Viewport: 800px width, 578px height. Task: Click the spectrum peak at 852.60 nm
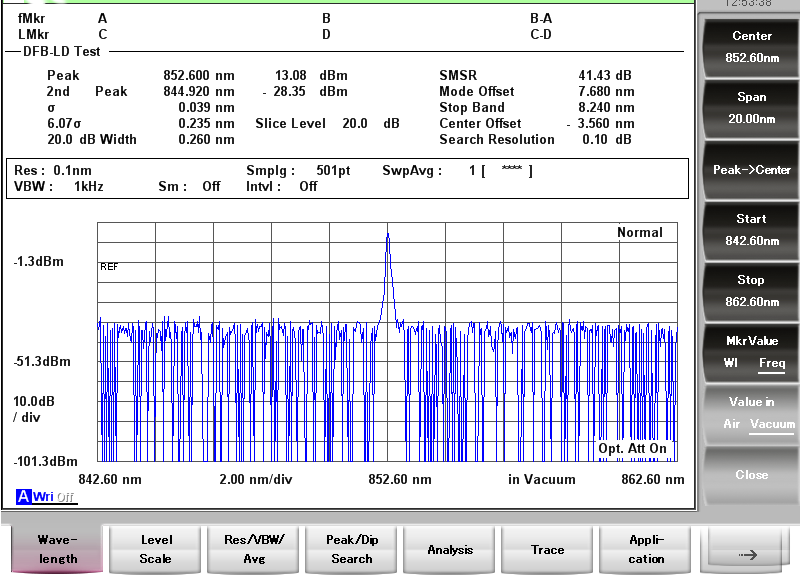pos(387,236)
